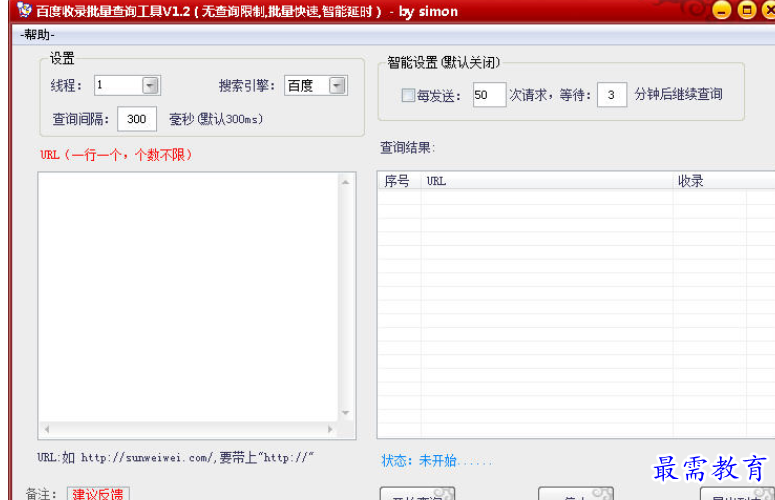The width and height of the screenshot is (775, 500).
Task: Click the URL list scroll down arrow
Action: (346, 413)
